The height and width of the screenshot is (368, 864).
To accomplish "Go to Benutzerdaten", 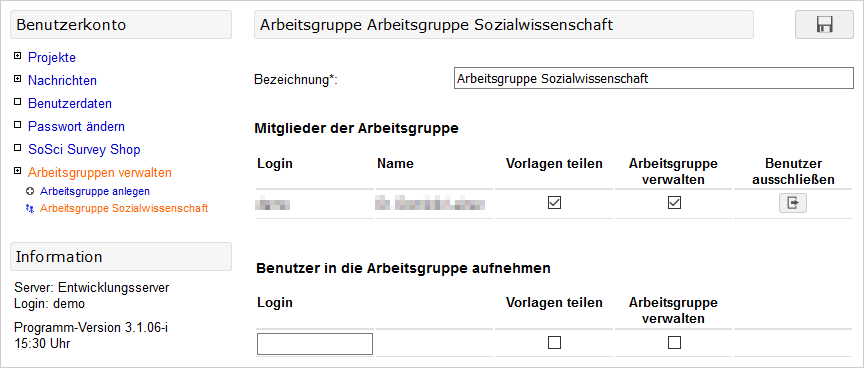I will click(70, 104).
